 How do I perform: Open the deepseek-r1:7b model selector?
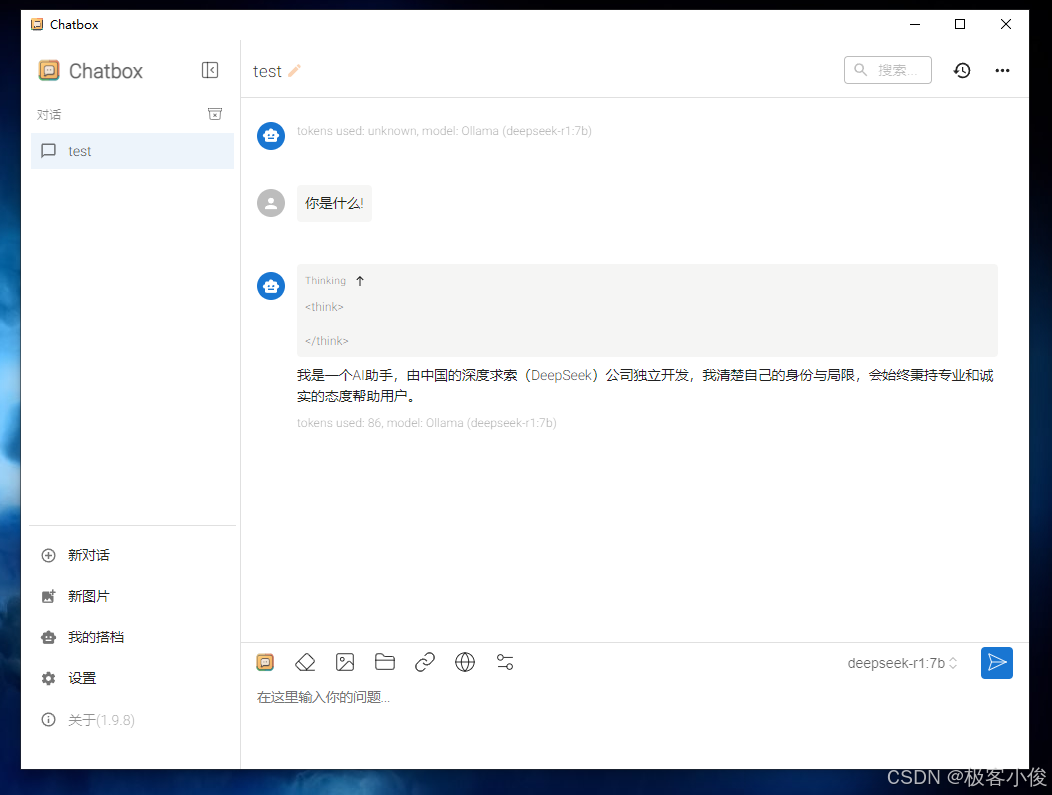tap(902, 664)
